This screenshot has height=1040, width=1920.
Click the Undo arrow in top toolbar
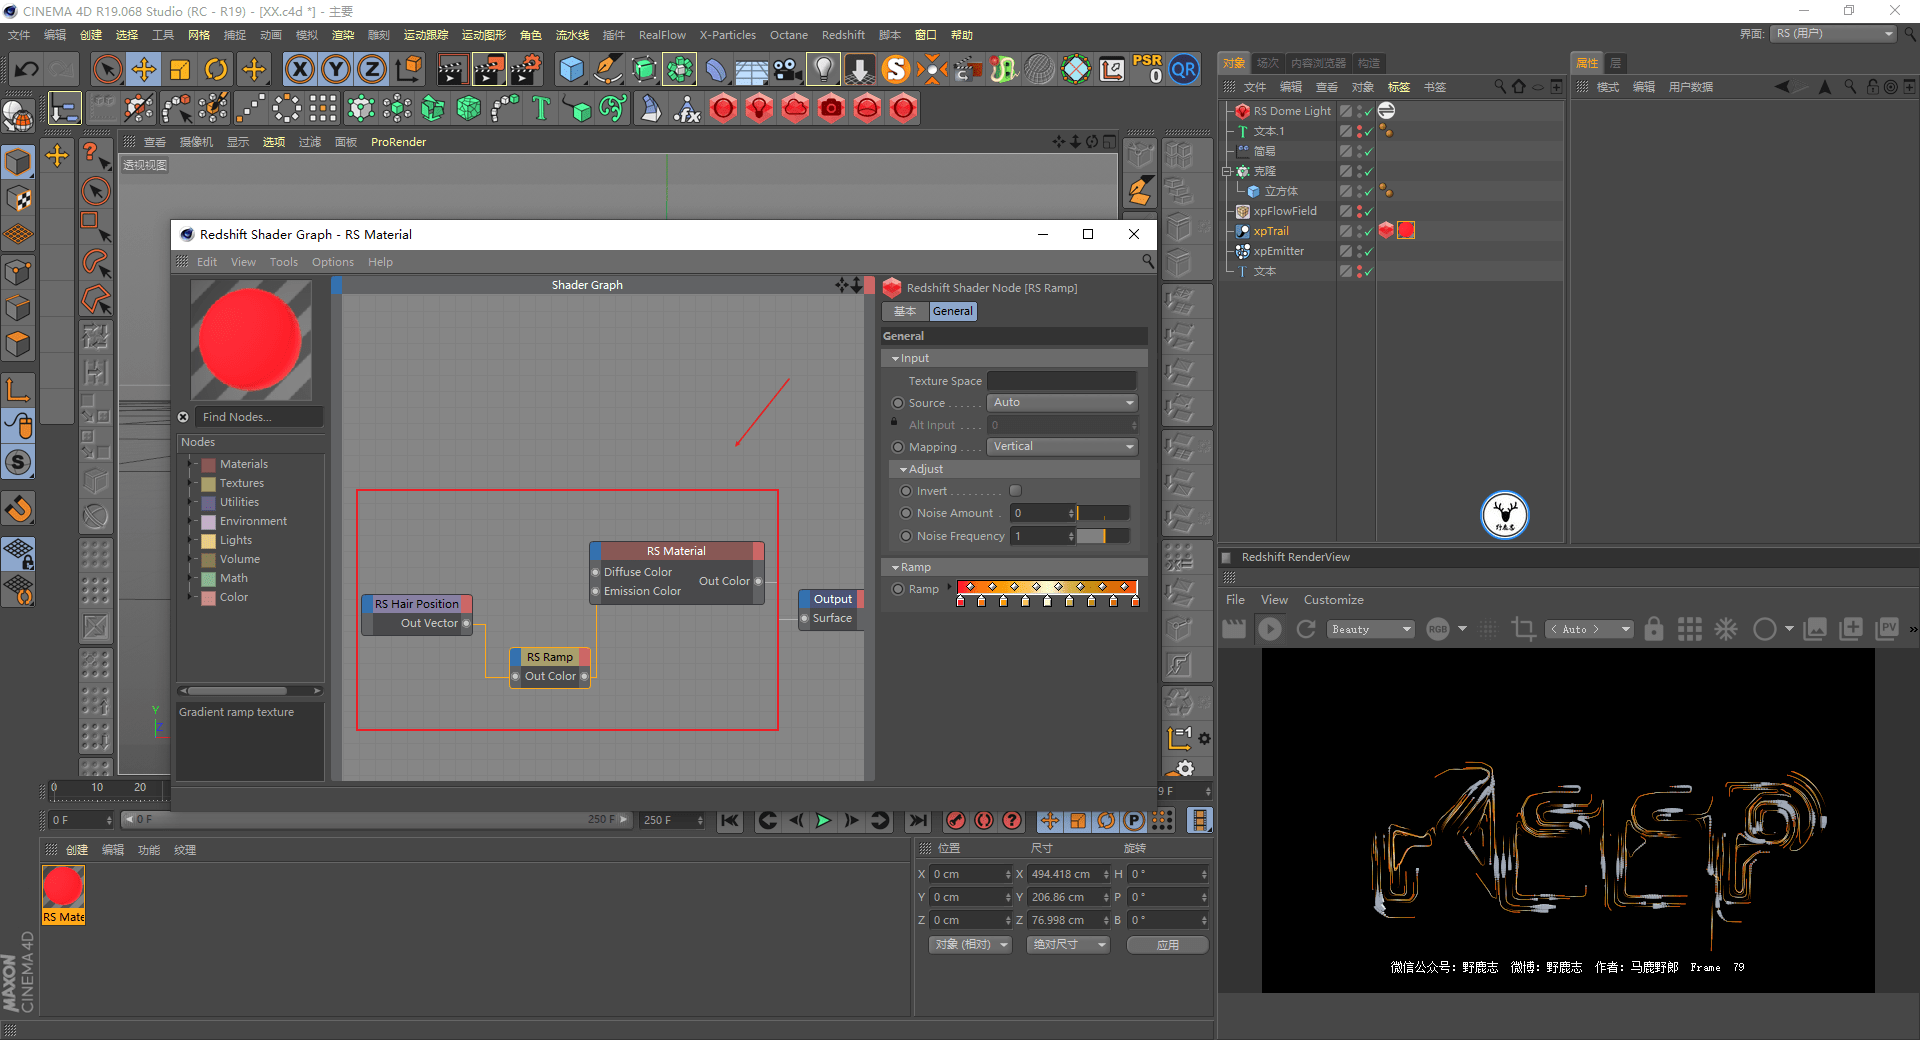click(27, 69)
